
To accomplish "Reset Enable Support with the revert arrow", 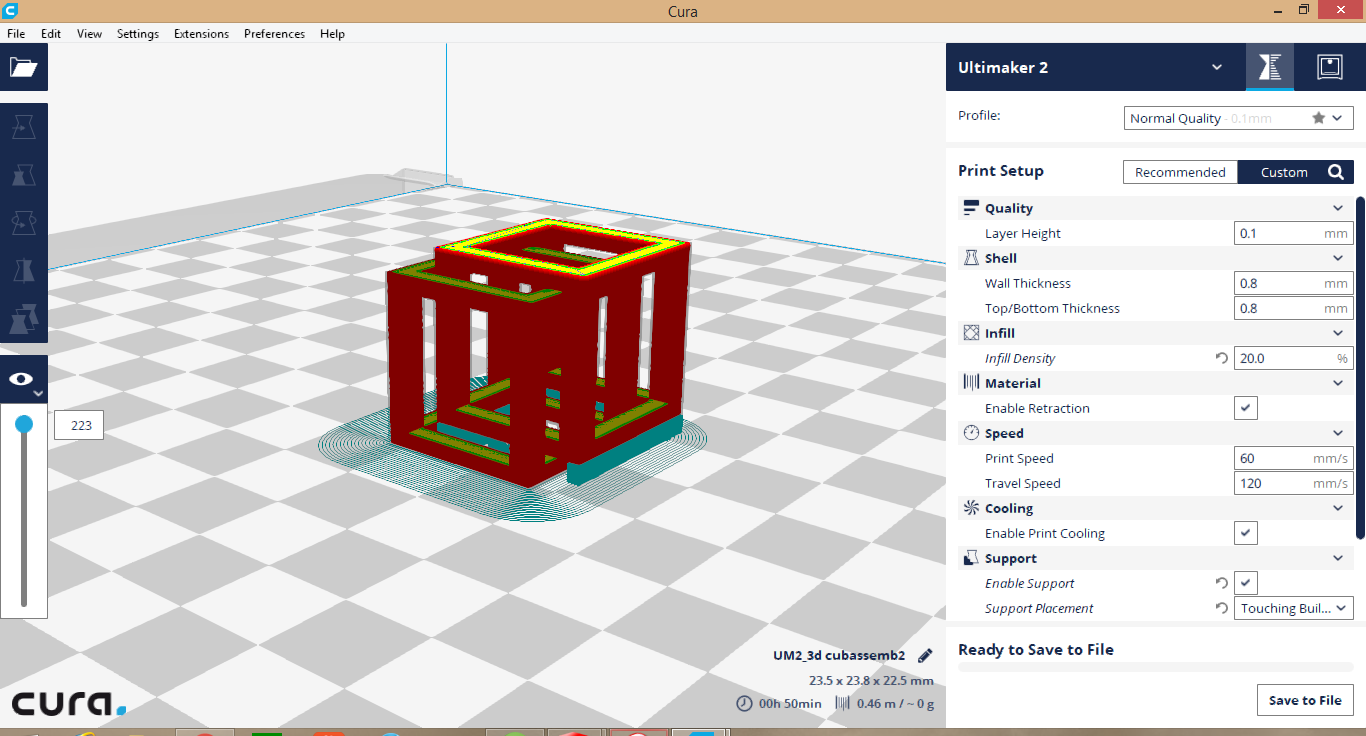I will [1221, 583].
